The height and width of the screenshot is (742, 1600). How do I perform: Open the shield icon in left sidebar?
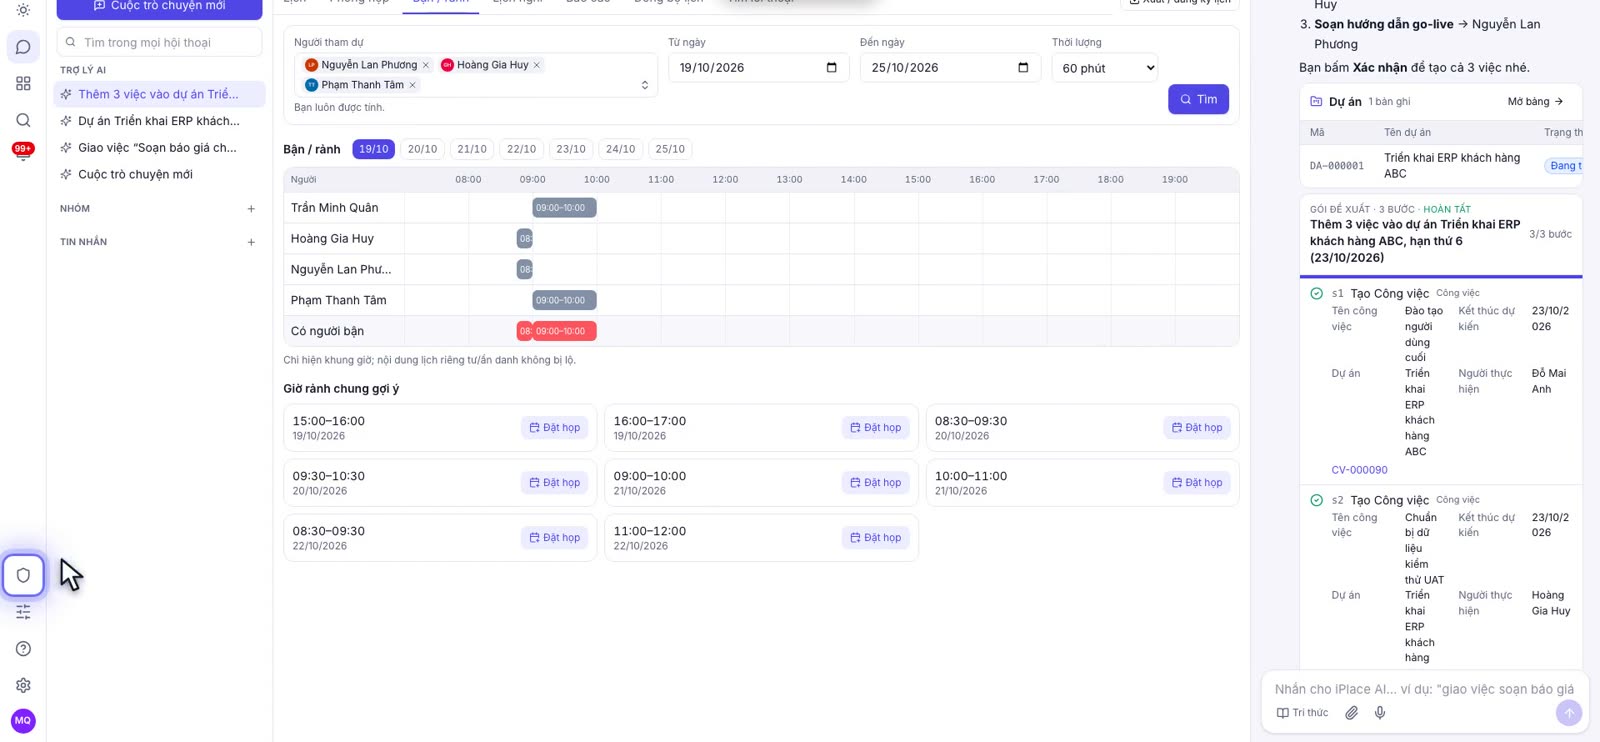pos(23,575)
